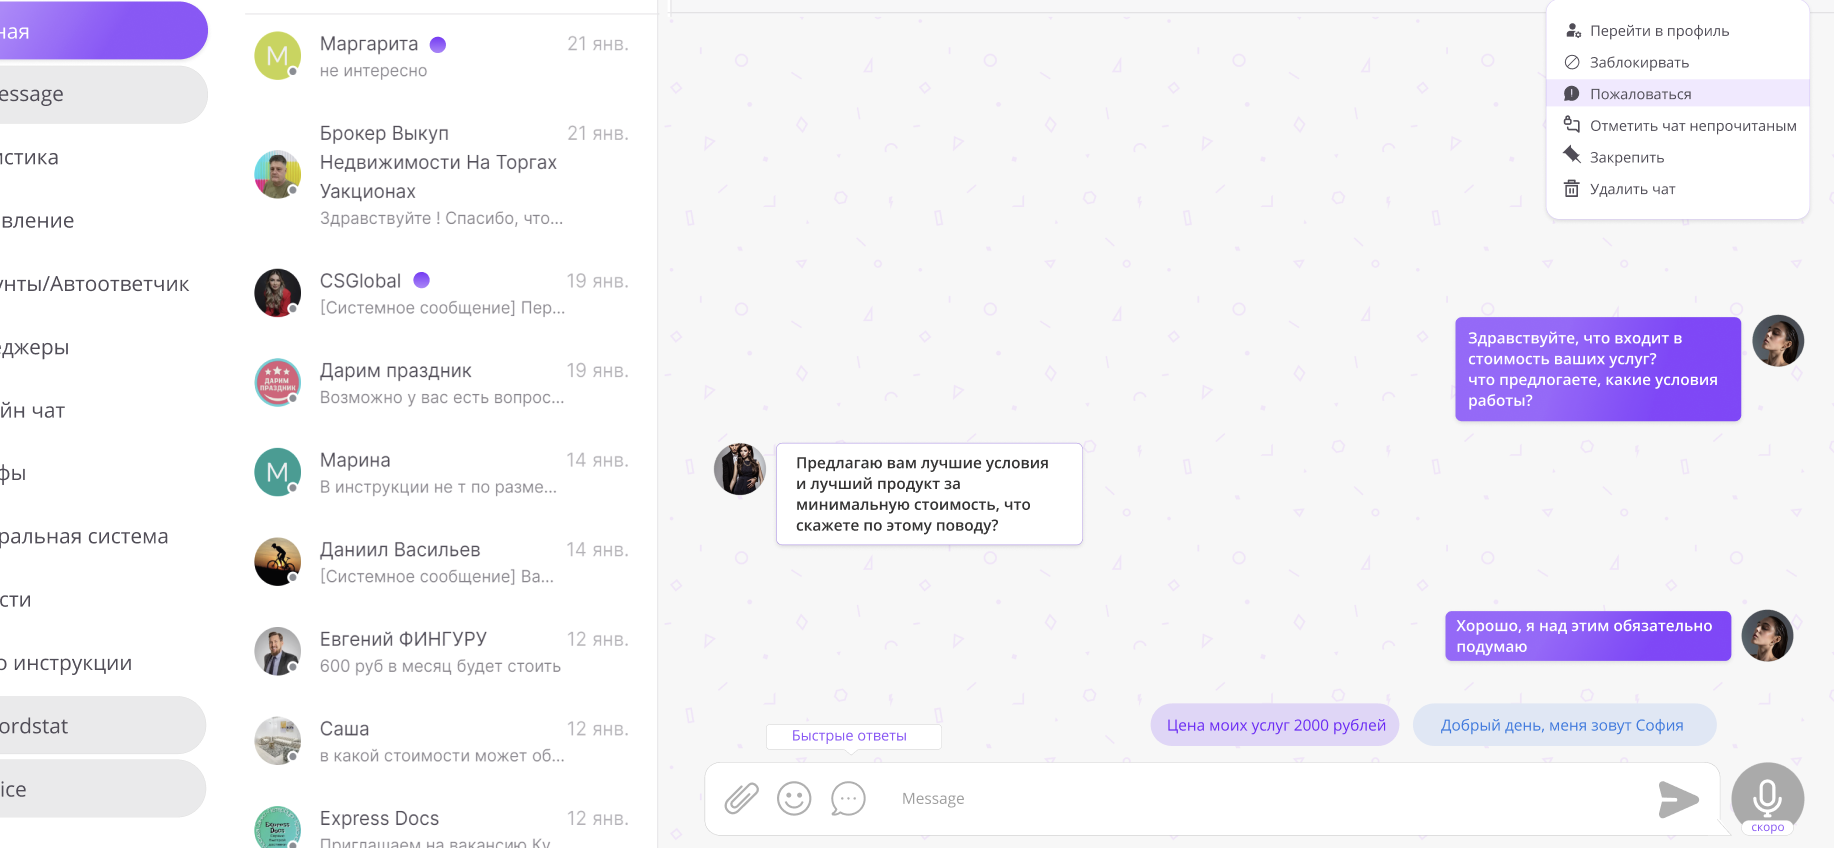Click the paperclip attachment icon
The image size is (1834, 848).
pyautogui.click(x=741, y=798)
